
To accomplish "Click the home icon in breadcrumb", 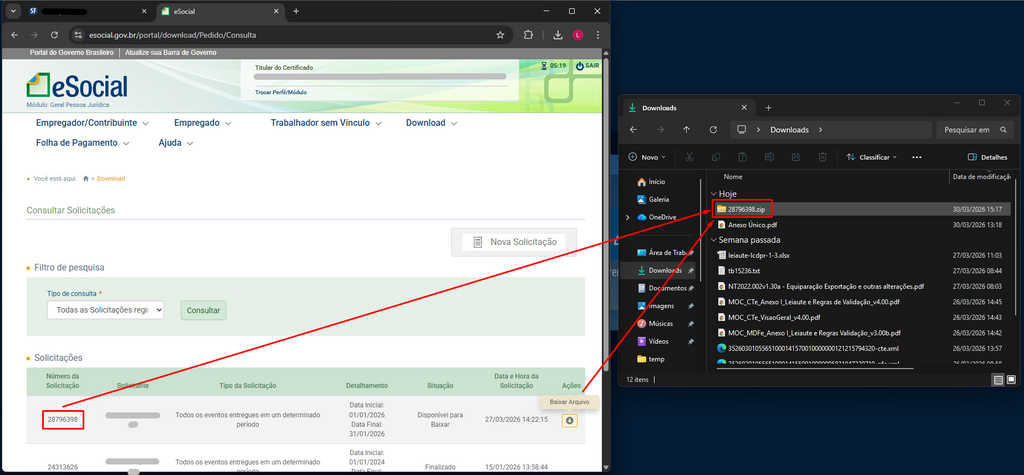I will [86, 178].
